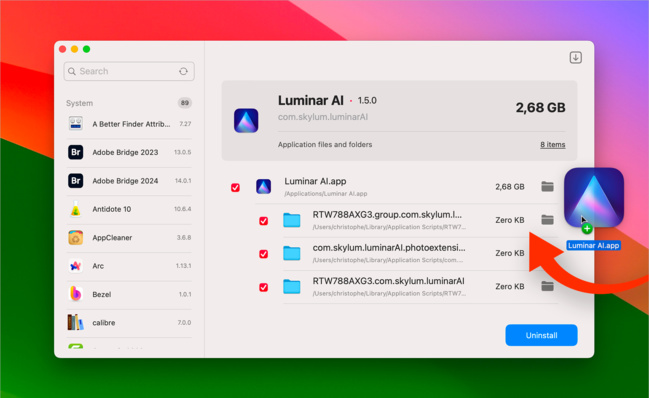Click Bezel name text in sidebar

102,294
